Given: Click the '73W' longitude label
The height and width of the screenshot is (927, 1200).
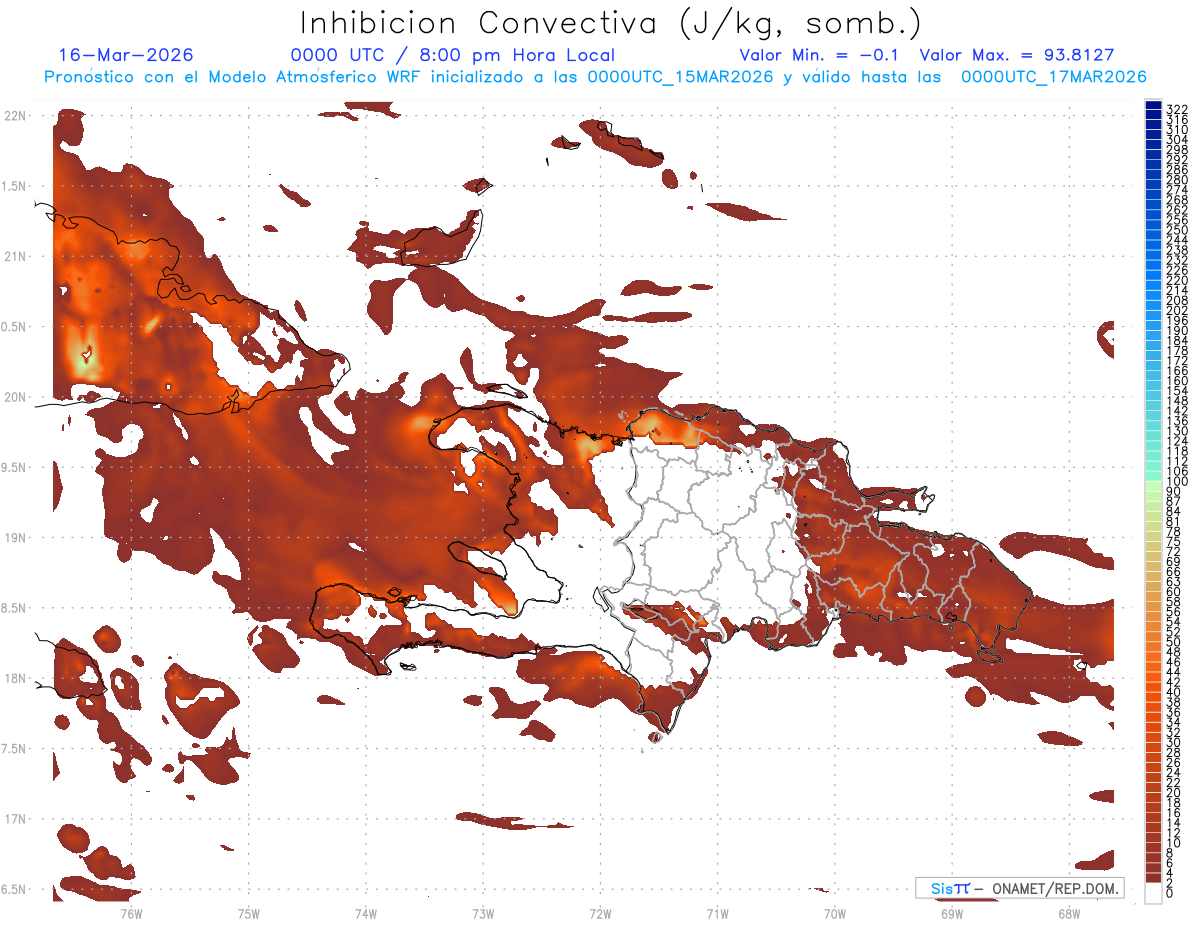Looking at the screenshot, I should (x=483, y=912).
